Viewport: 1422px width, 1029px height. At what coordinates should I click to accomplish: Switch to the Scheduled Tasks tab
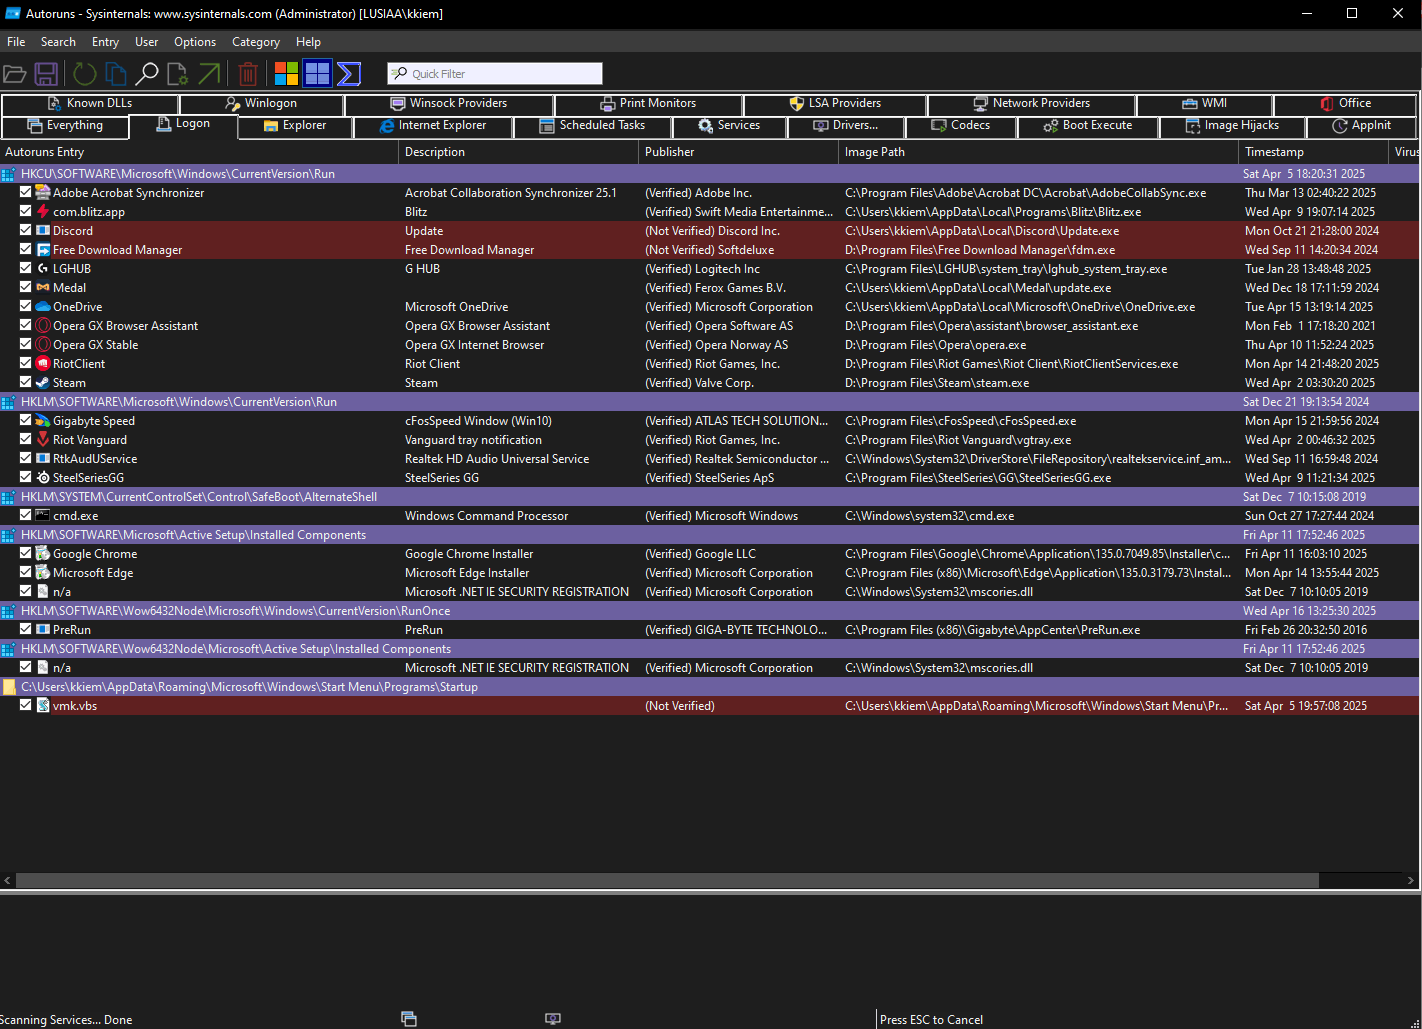click(592, 126)
